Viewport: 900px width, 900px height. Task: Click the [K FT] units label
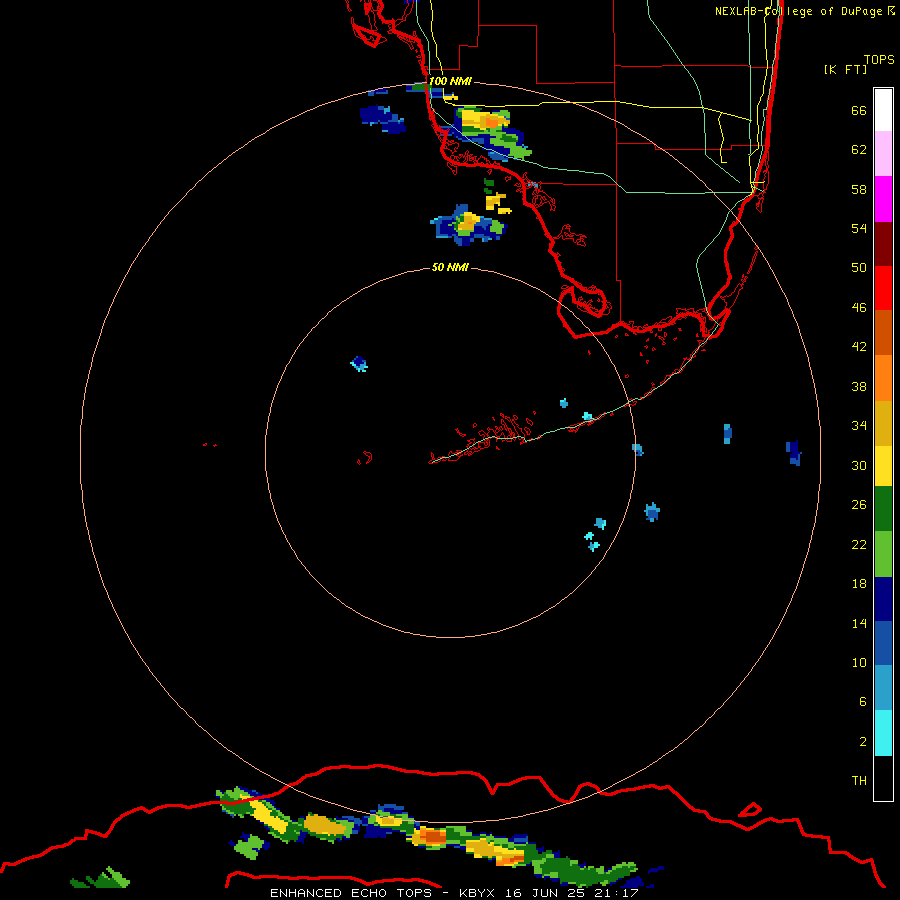click(x=845, y=69)
